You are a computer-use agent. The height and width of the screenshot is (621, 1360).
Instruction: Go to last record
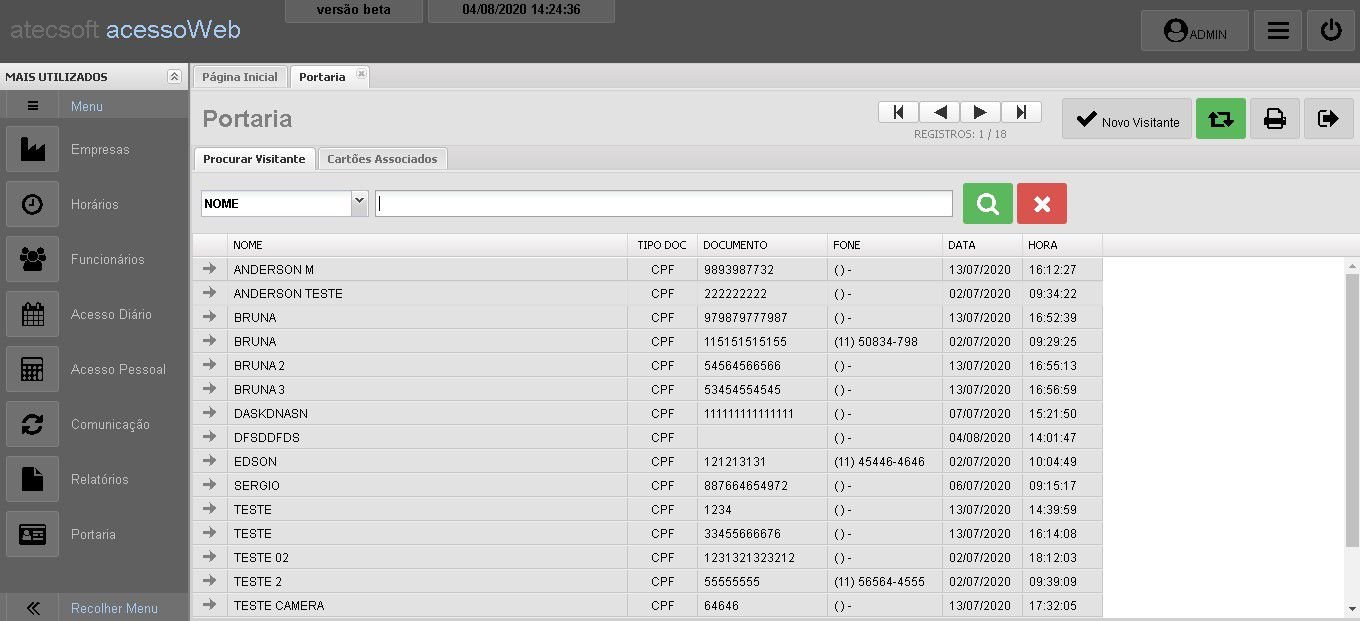pos(1021,112)
